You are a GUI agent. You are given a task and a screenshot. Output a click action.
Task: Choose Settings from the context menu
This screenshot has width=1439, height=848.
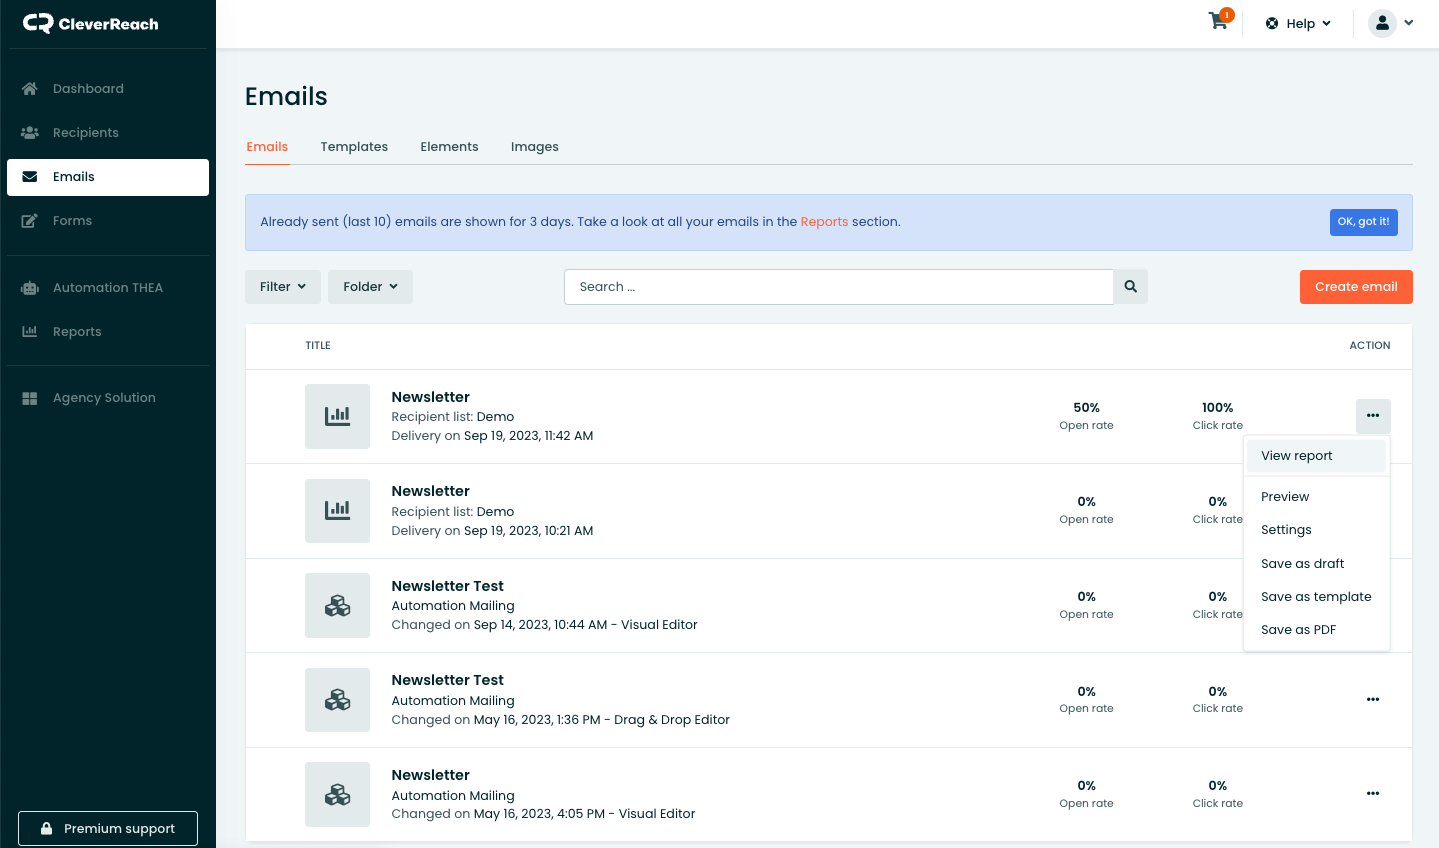tap(1316, 530)
